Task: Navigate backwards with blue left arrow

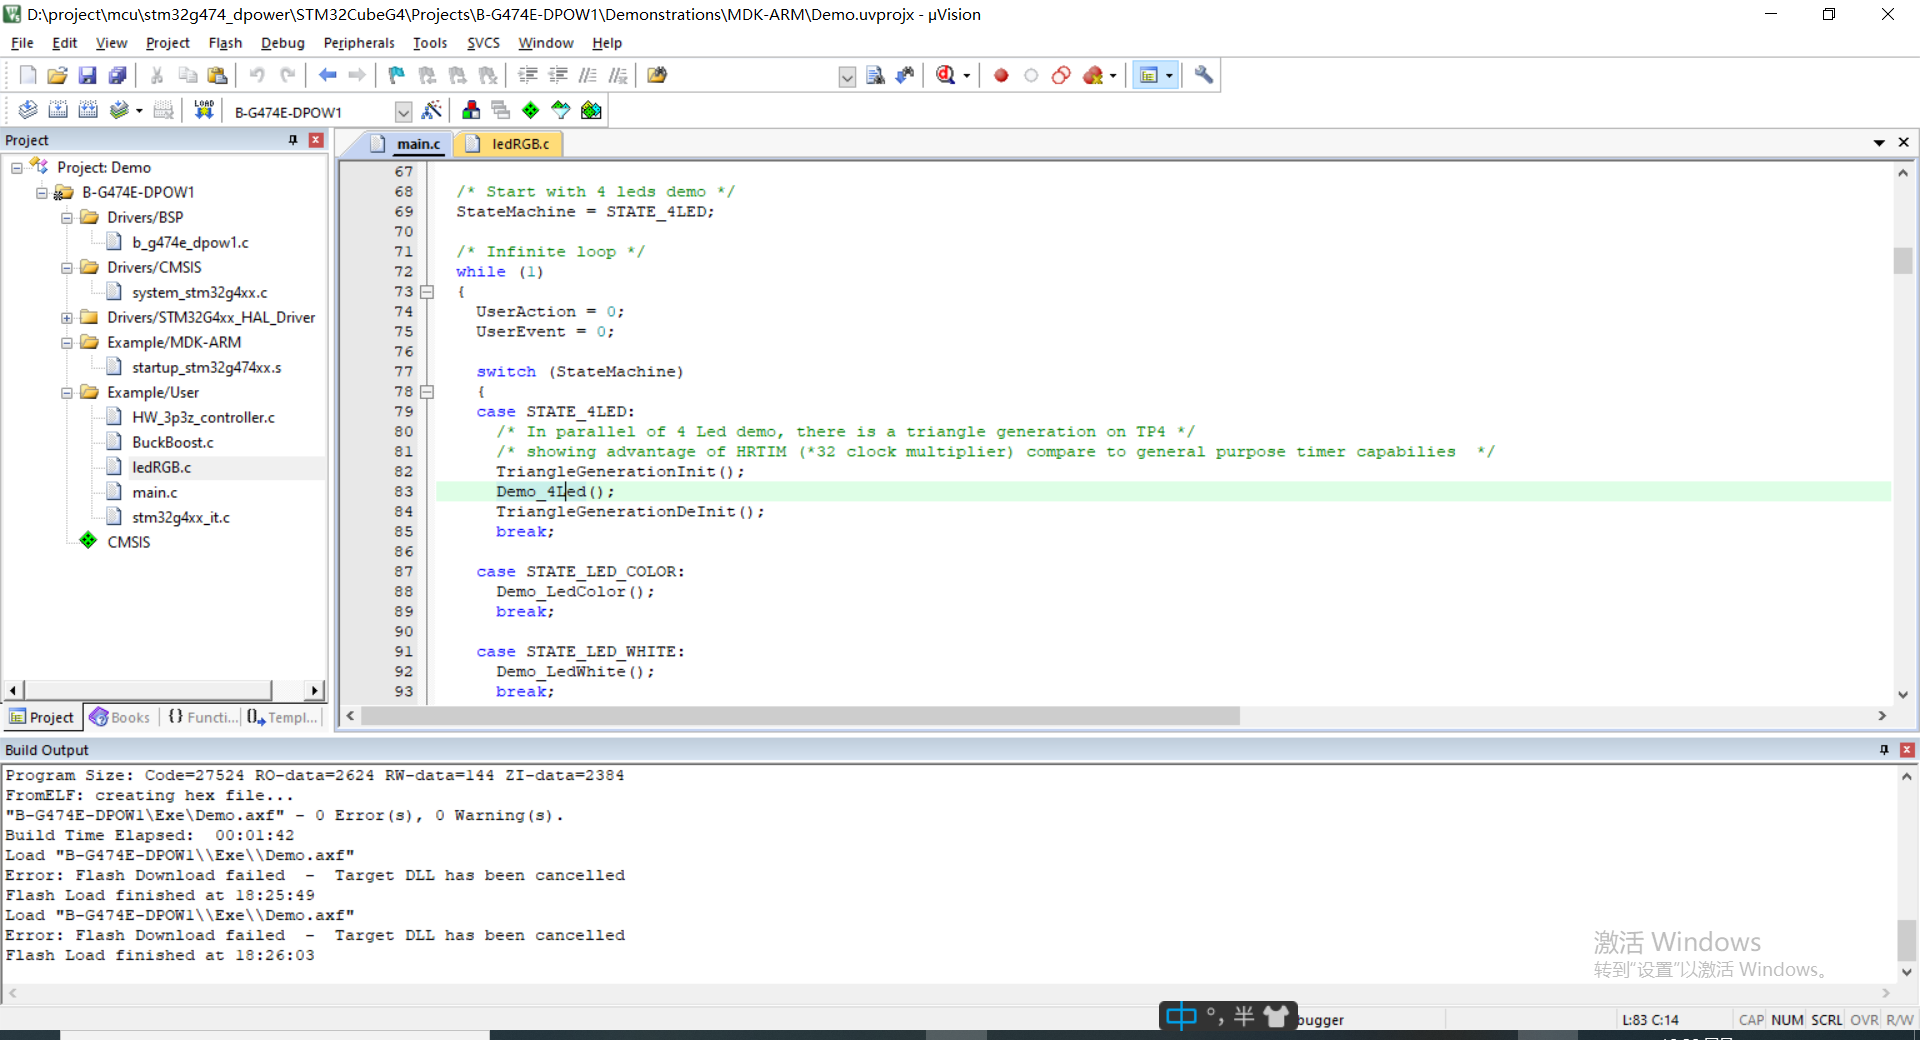Action: click(327, 75)
